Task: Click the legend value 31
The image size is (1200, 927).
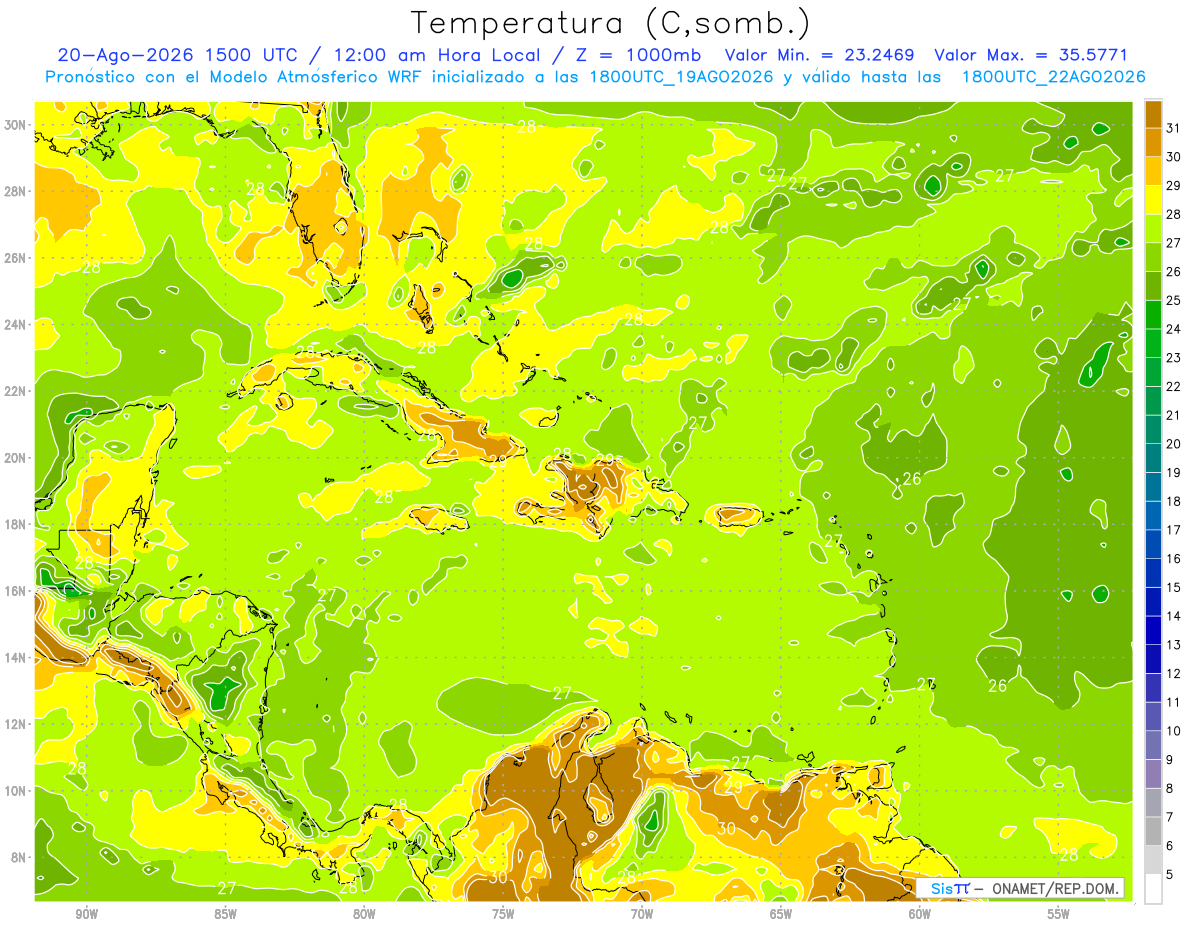Action: (1173, 128)
